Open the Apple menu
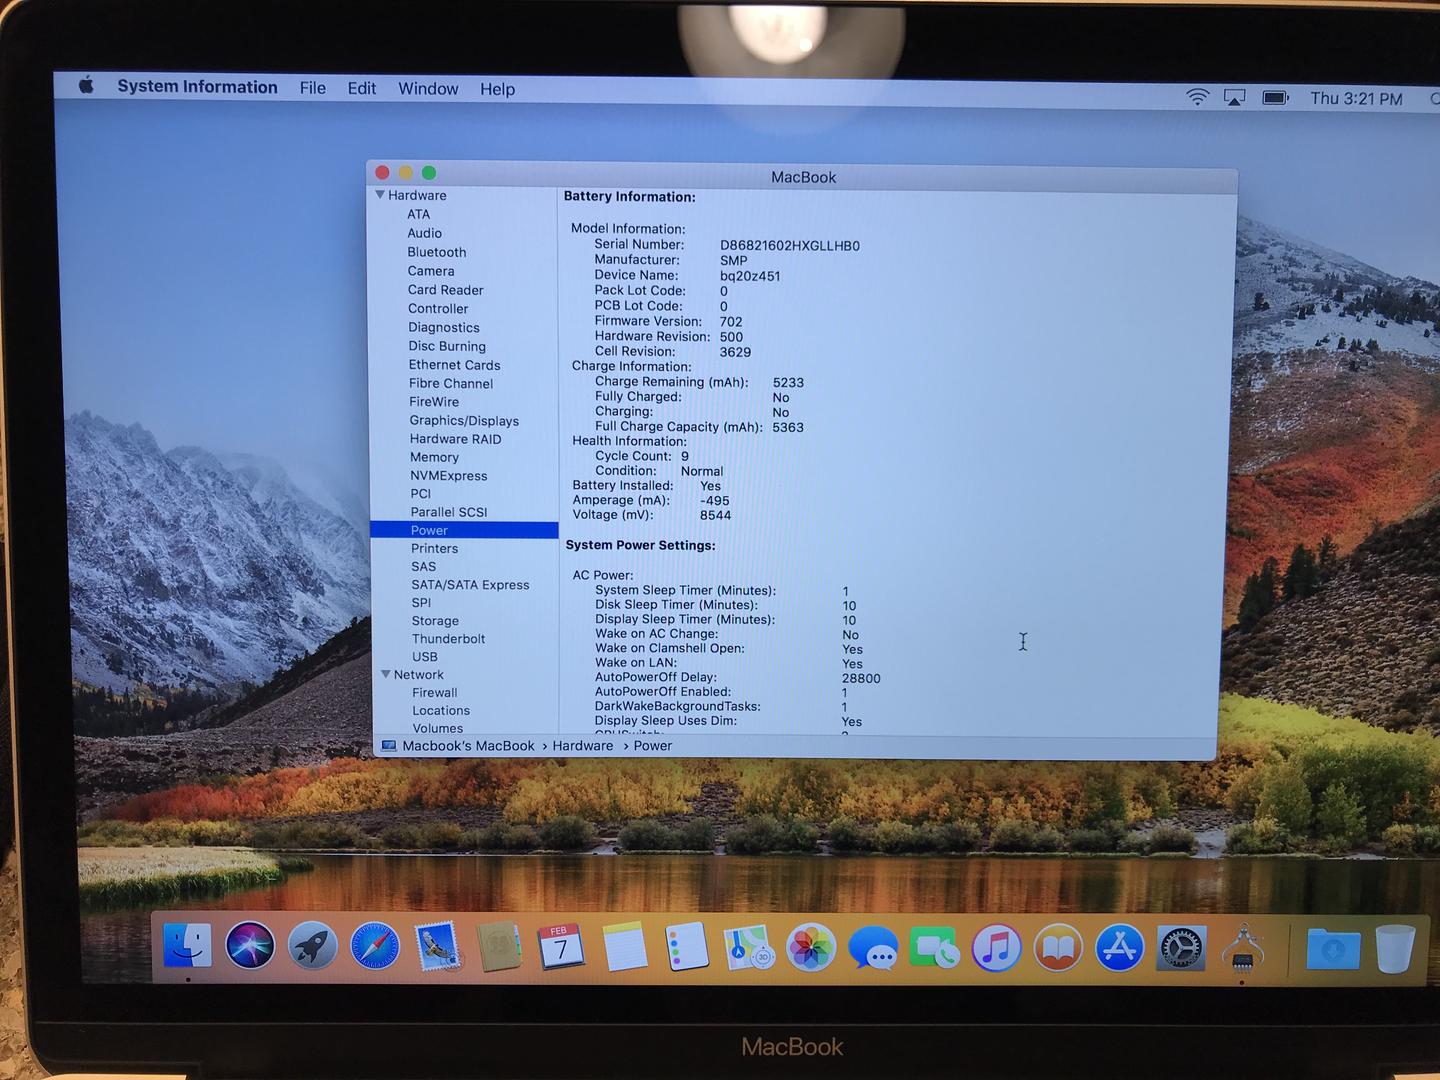The height and width of the screenshot is (1080, 1440). pyautogui.click(x=87, y=86)
